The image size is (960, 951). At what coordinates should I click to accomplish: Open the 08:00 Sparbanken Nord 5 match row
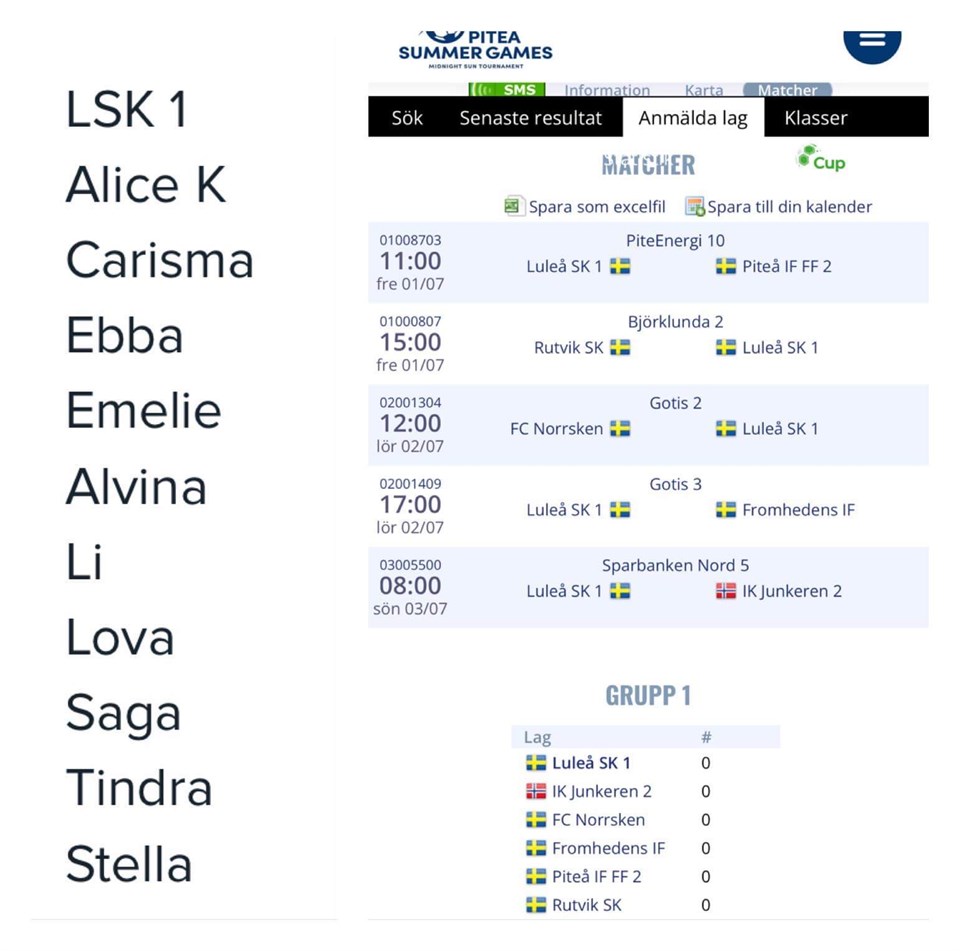[648, 587]
